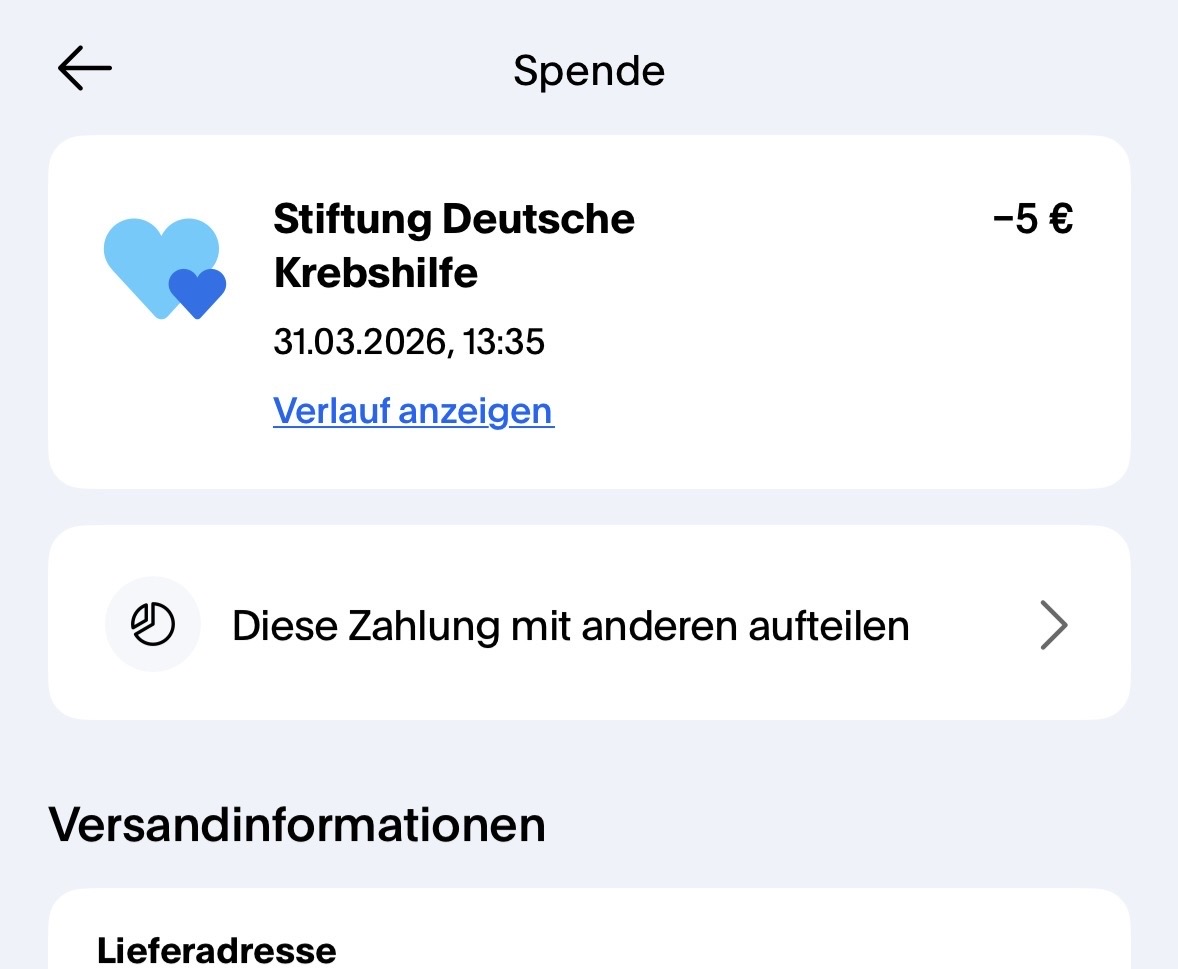Tap the small dark blue heart

197,292
